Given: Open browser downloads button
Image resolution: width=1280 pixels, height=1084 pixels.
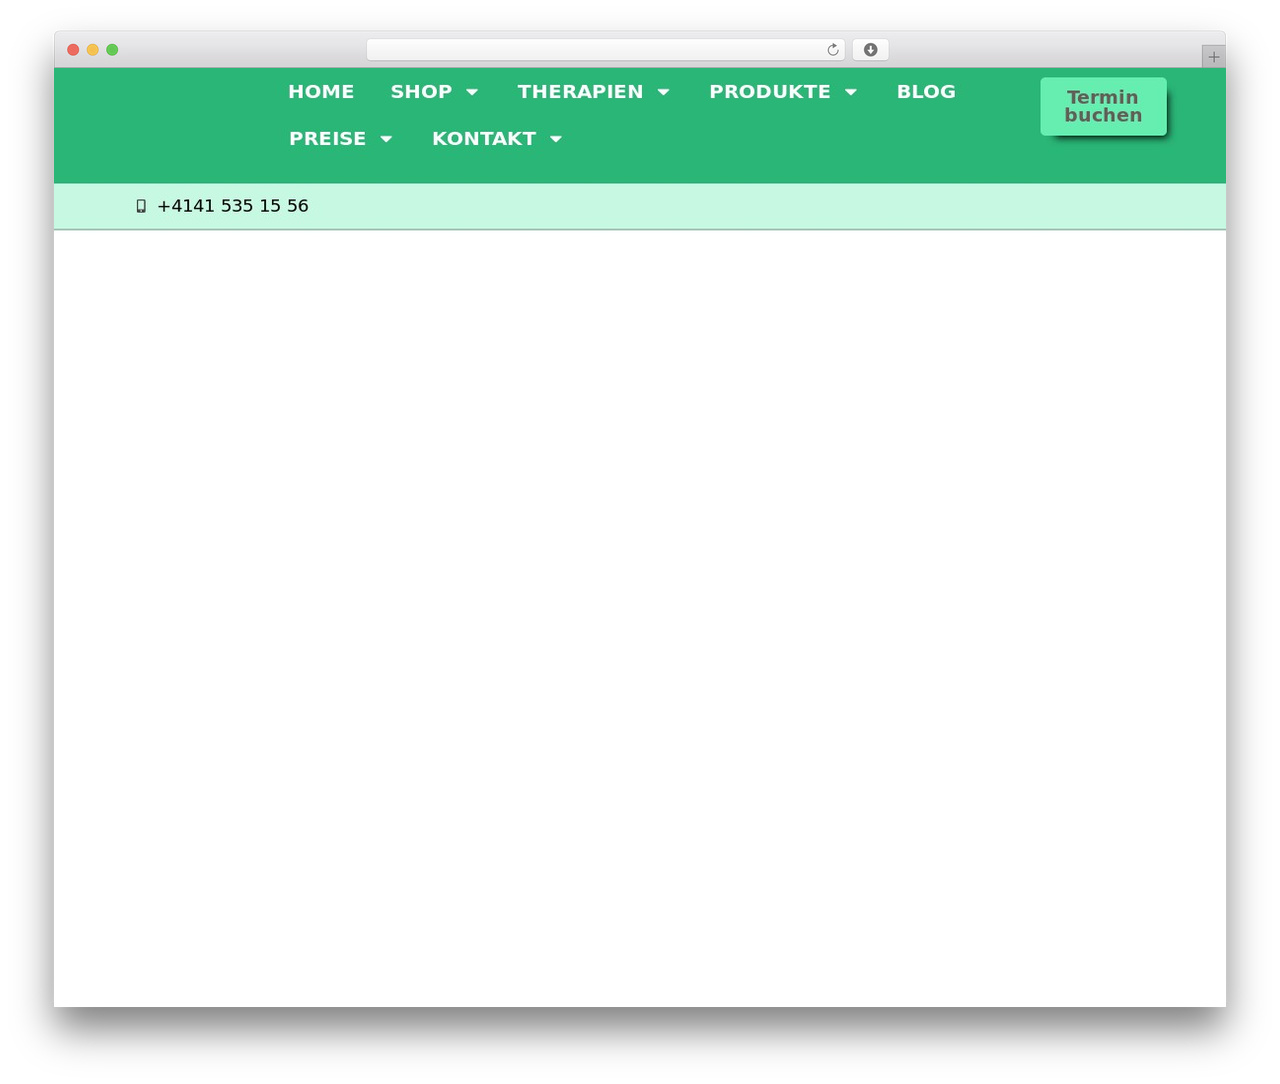Looking at the screenshot, I should pyautogui.click(x=870, y=50).
